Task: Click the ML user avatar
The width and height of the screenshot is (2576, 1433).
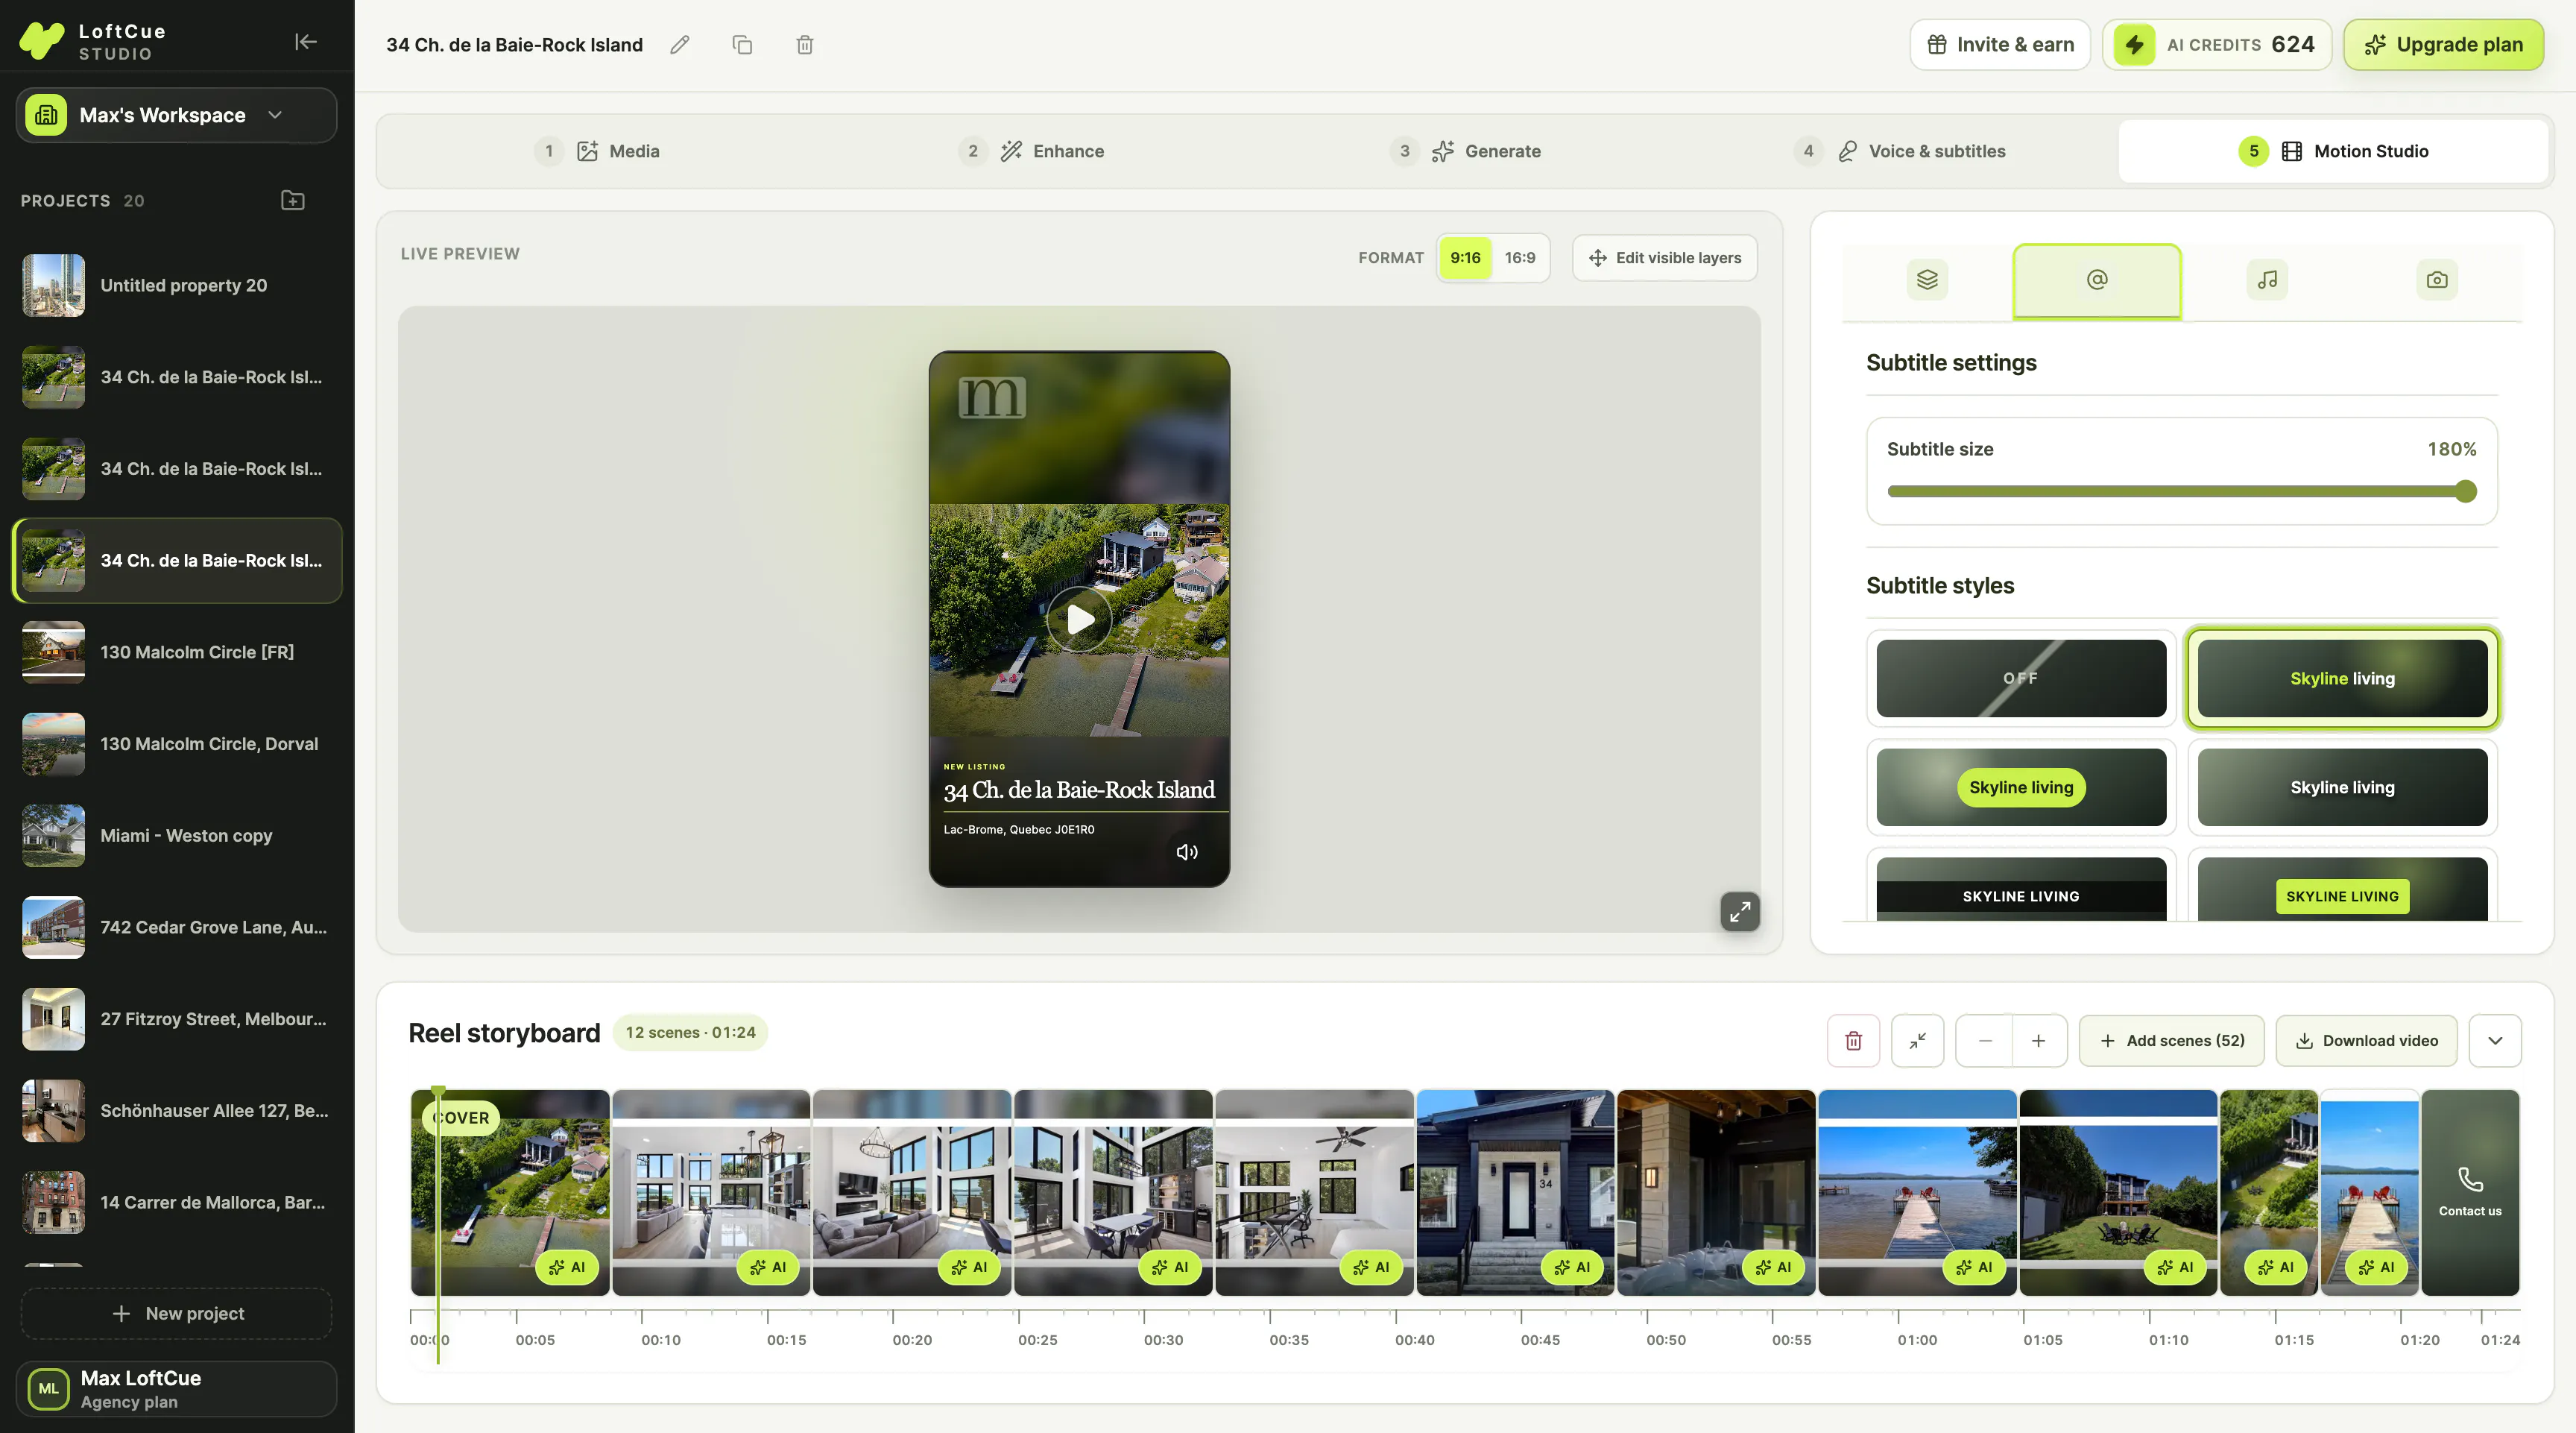Action: click(49, 1389)
